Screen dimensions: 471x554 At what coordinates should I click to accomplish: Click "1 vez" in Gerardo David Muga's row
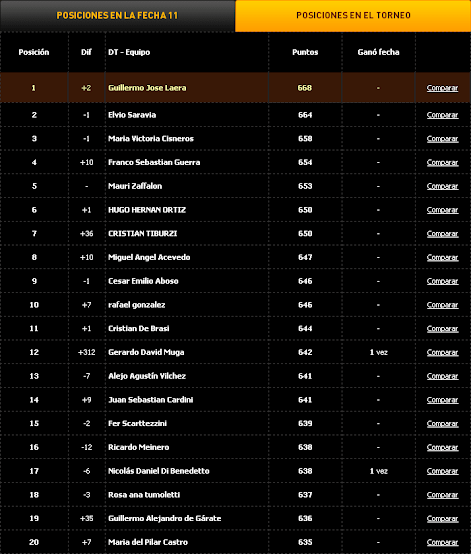(378, 352)
